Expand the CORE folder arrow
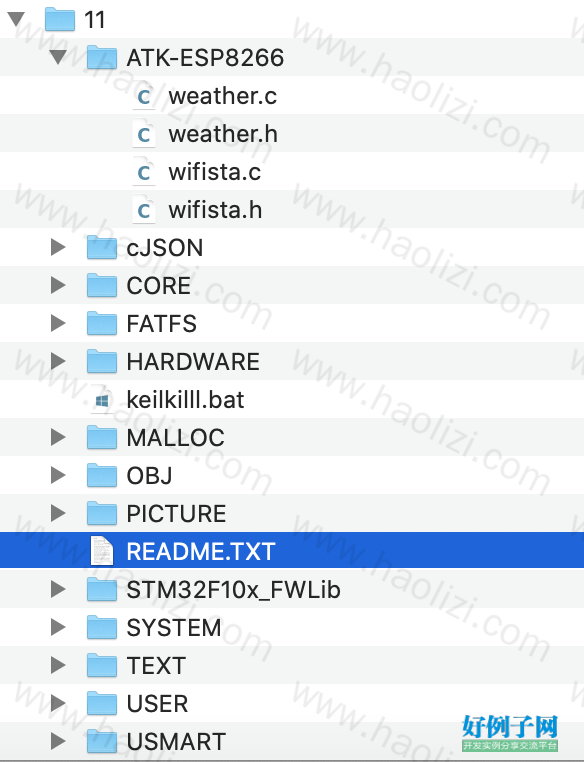 tap(58, 285)
